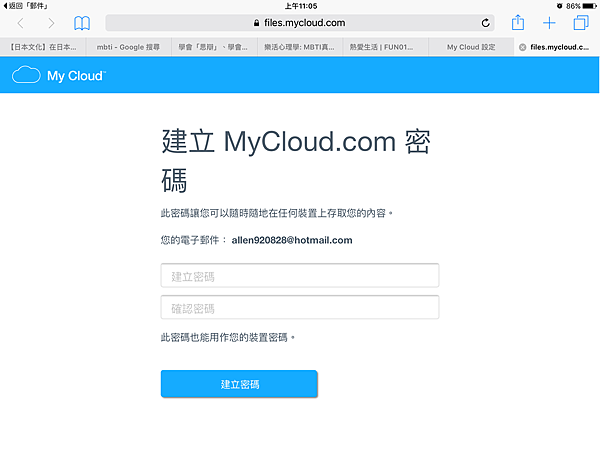The height and width of the screenshot is (450, 600).
Task: Switch to the 熱愛生活 | FUN01 tab
Action: point(385,47)
